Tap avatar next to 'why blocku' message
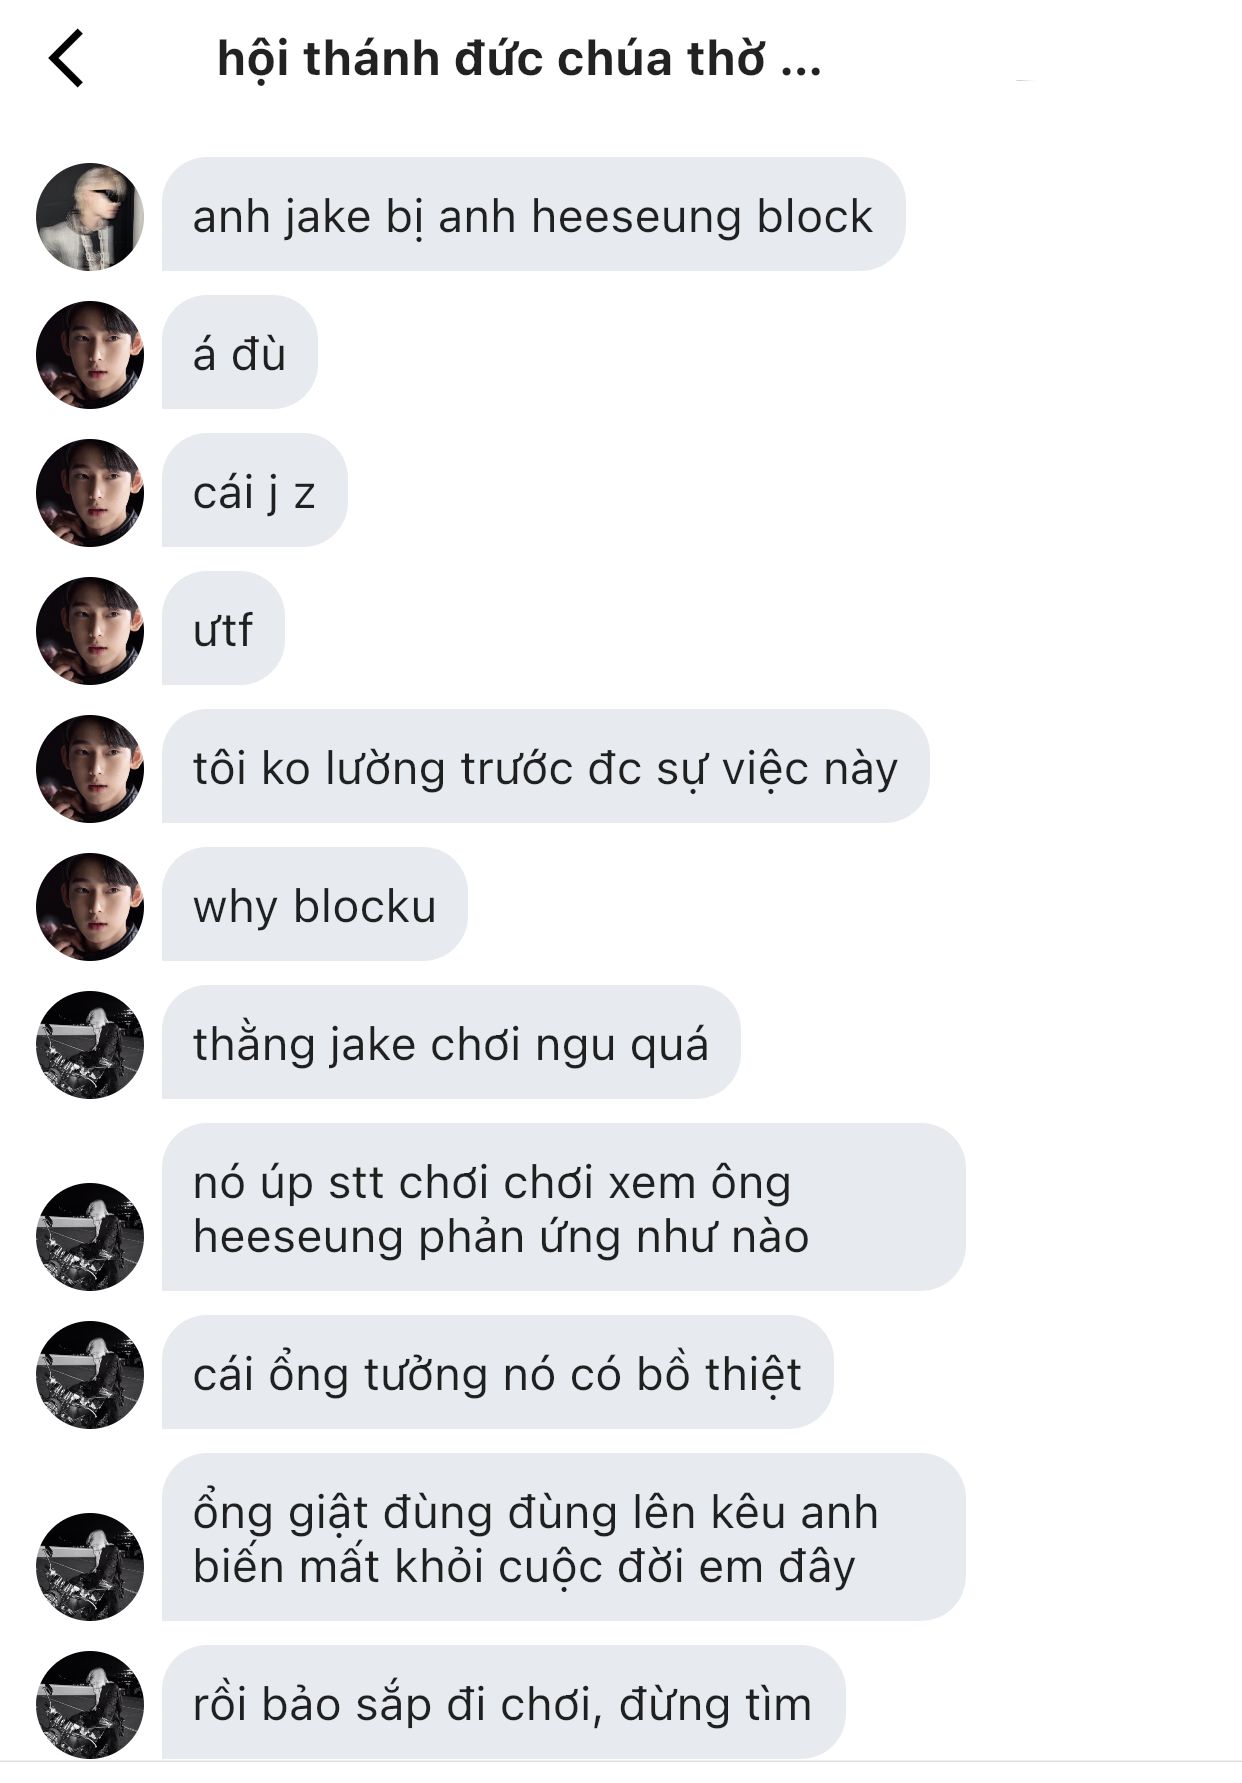 coord(90,907)
